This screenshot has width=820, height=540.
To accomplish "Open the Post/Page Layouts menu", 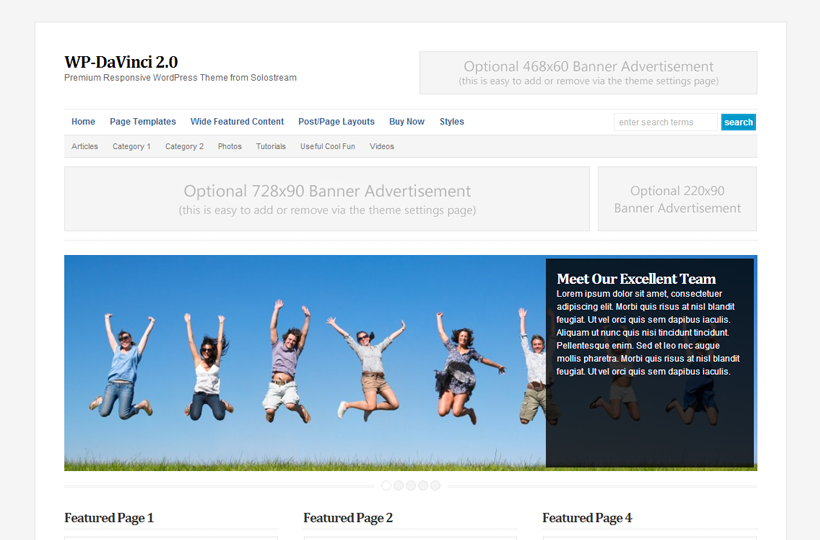I will click(336, 122).
